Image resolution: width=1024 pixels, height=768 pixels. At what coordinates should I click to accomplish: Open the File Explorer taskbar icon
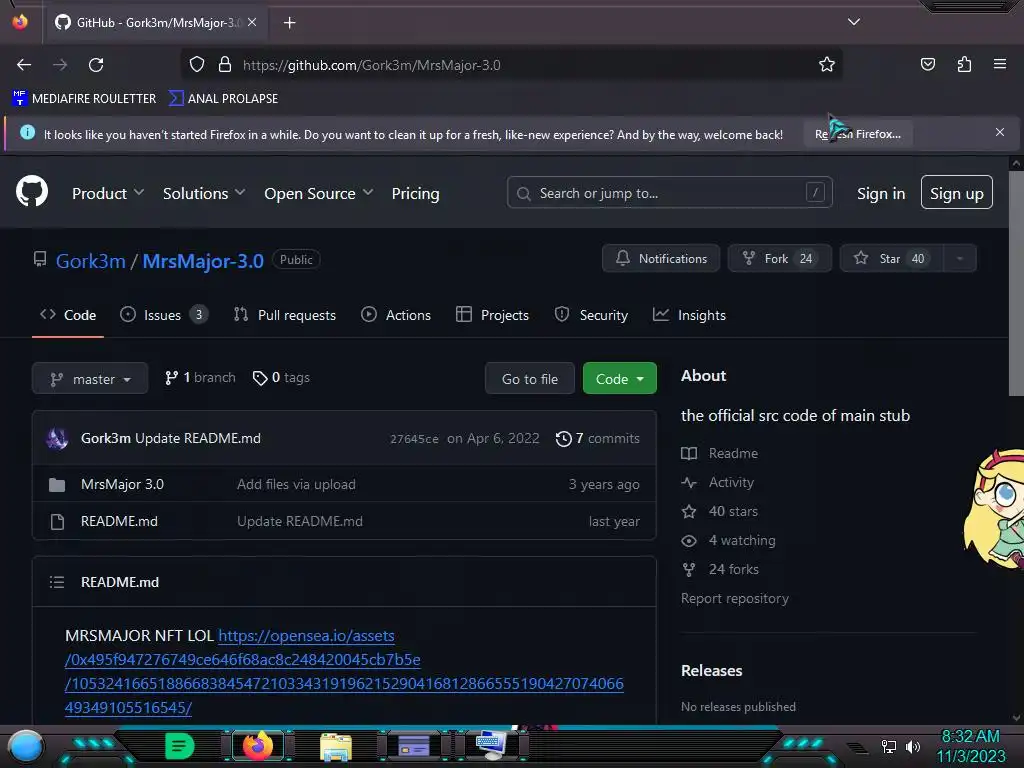tap(336, 747)
